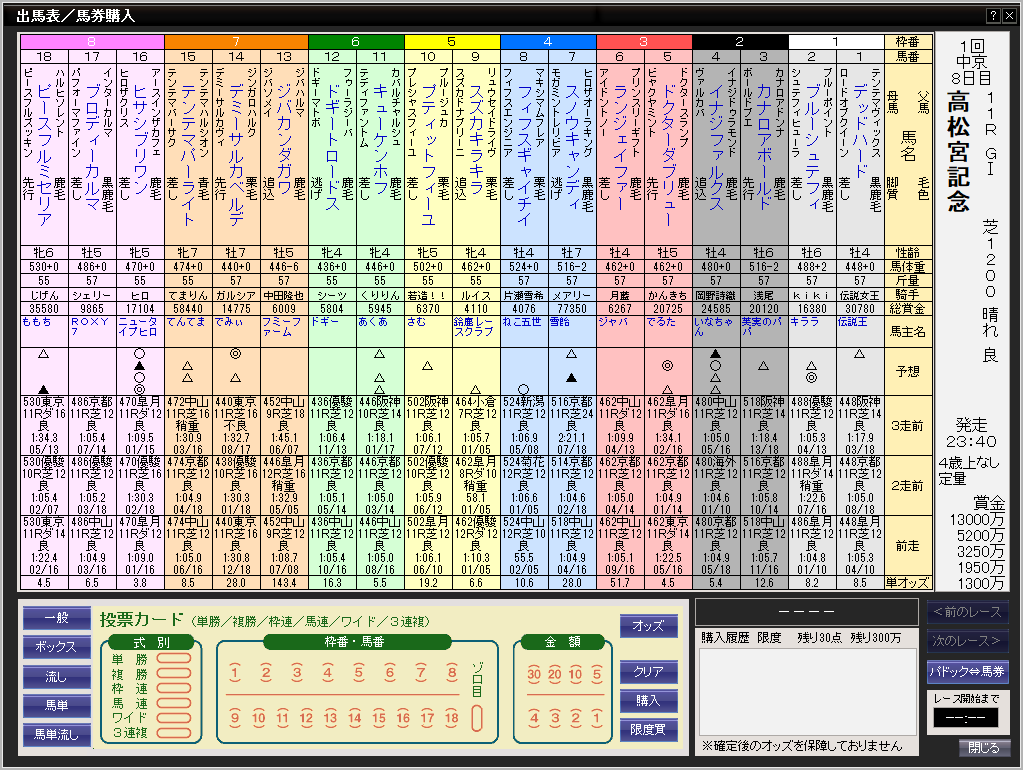Viewport: 1023px width, 770px height.
Task: Switch view with パドック⇔馬券 button
Action: click(967, 671)
